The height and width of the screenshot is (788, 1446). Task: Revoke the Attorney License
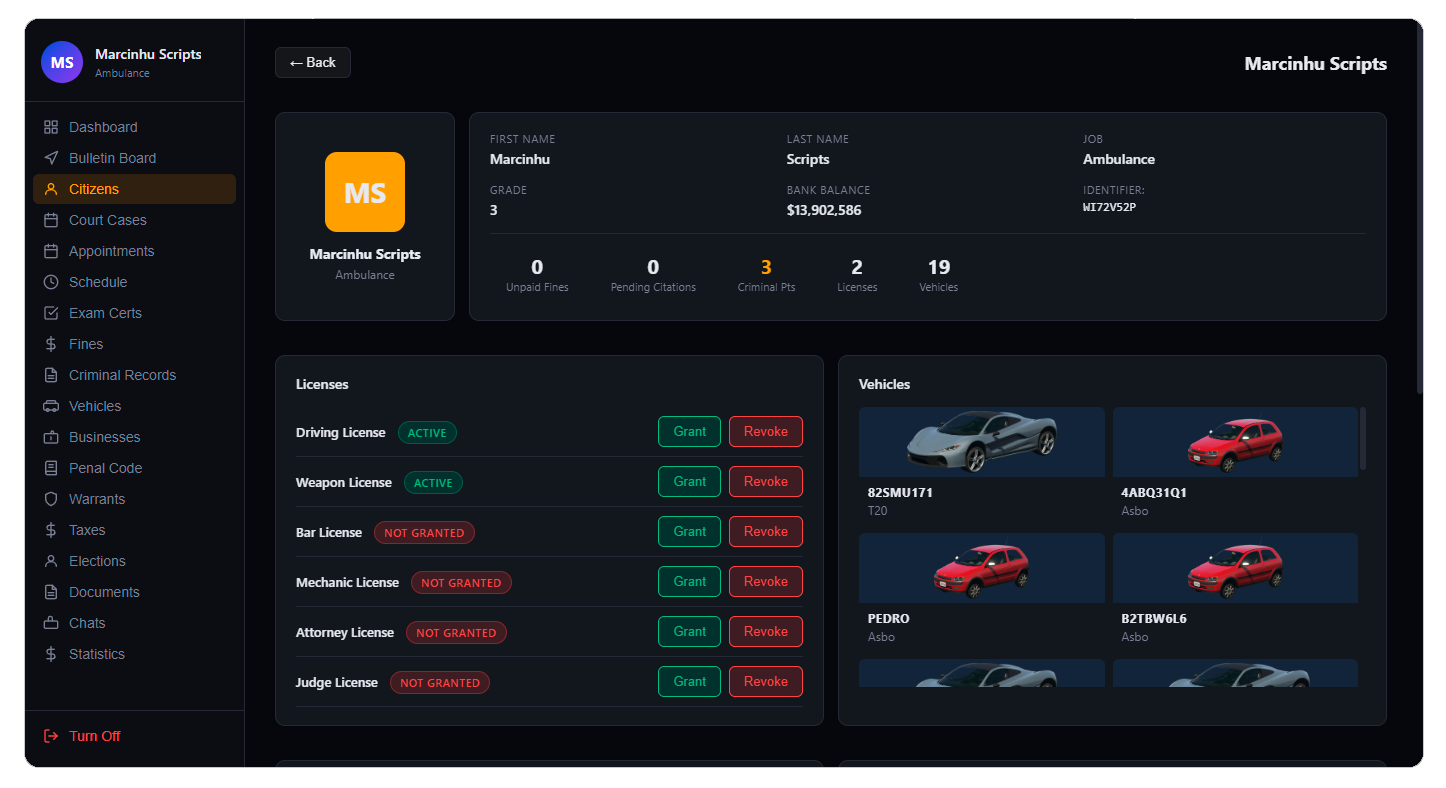pyautogui.click(x=766, y=632)
